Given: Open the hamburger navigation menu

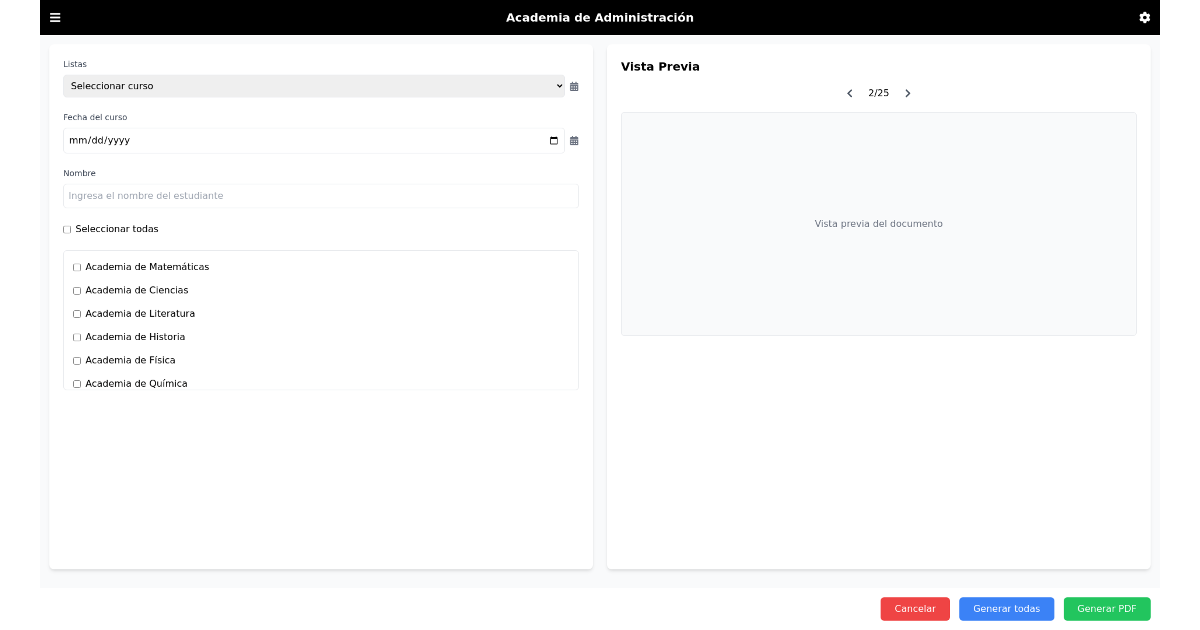Looking at the screenshot, I should 55,17.
